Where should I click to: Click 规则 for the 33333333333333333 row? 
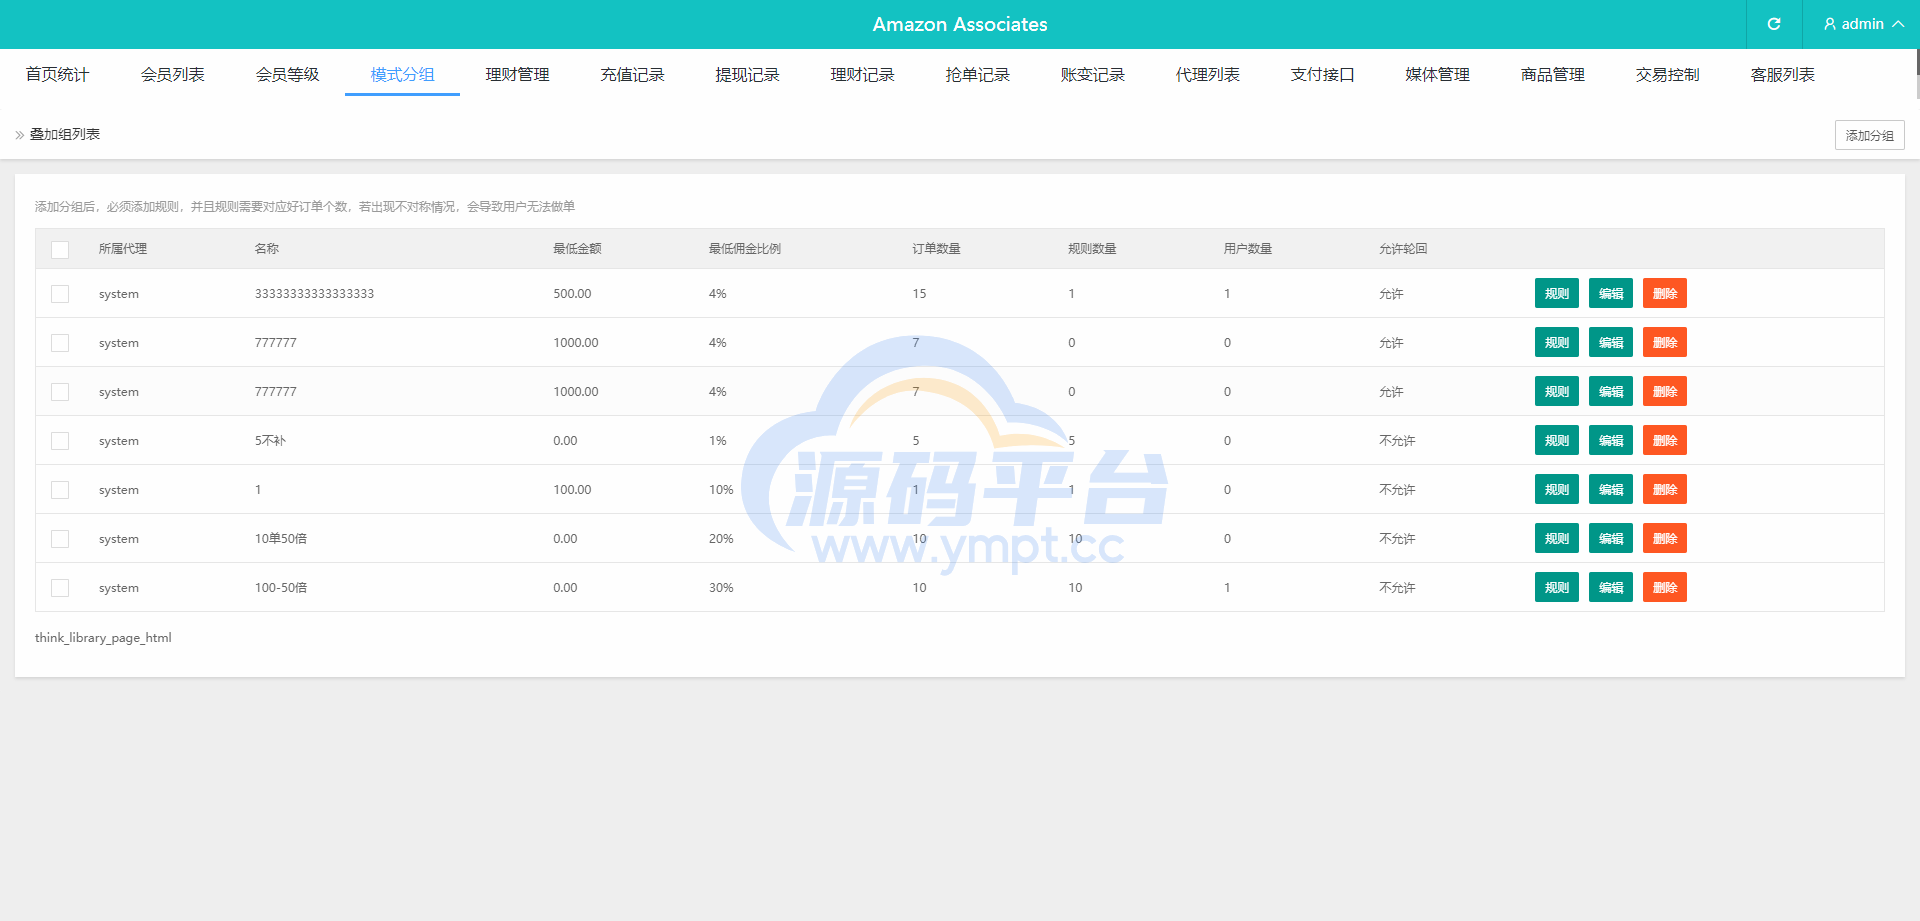click(x=1557, y=293)
